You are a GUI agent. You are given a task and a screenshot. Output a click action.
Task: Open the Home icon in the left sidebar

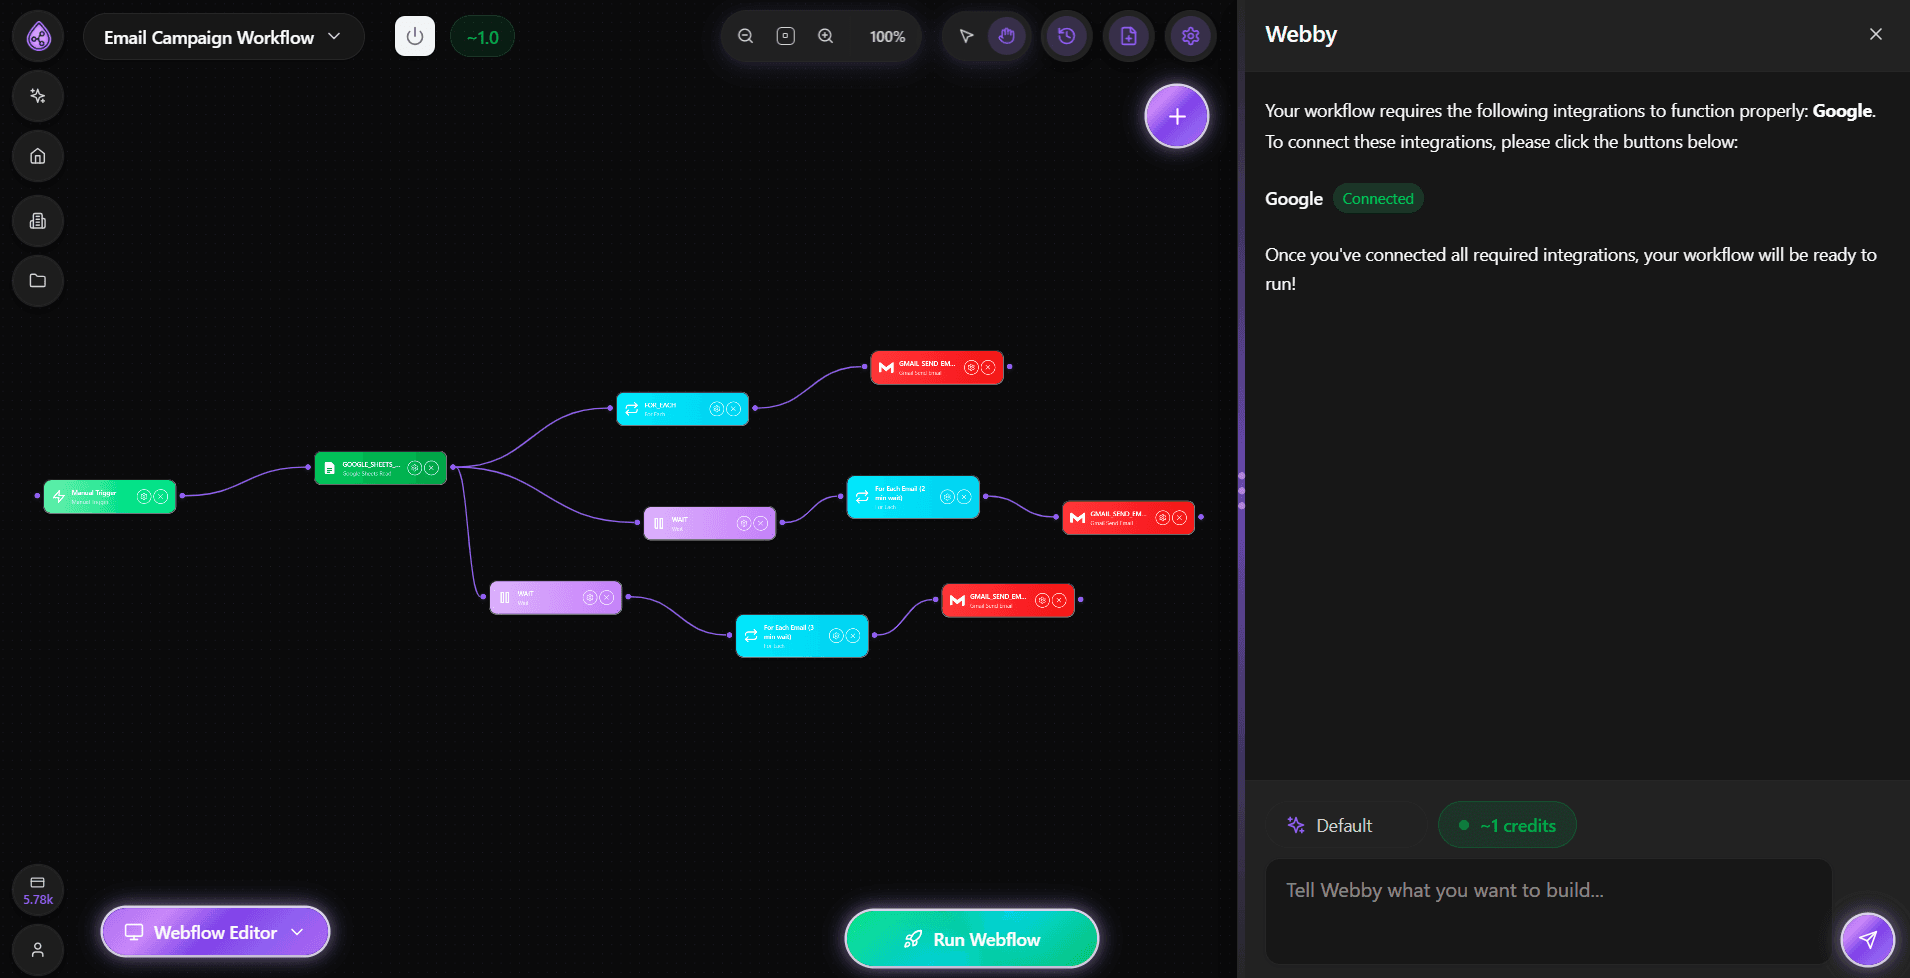[x=37, y=156]
